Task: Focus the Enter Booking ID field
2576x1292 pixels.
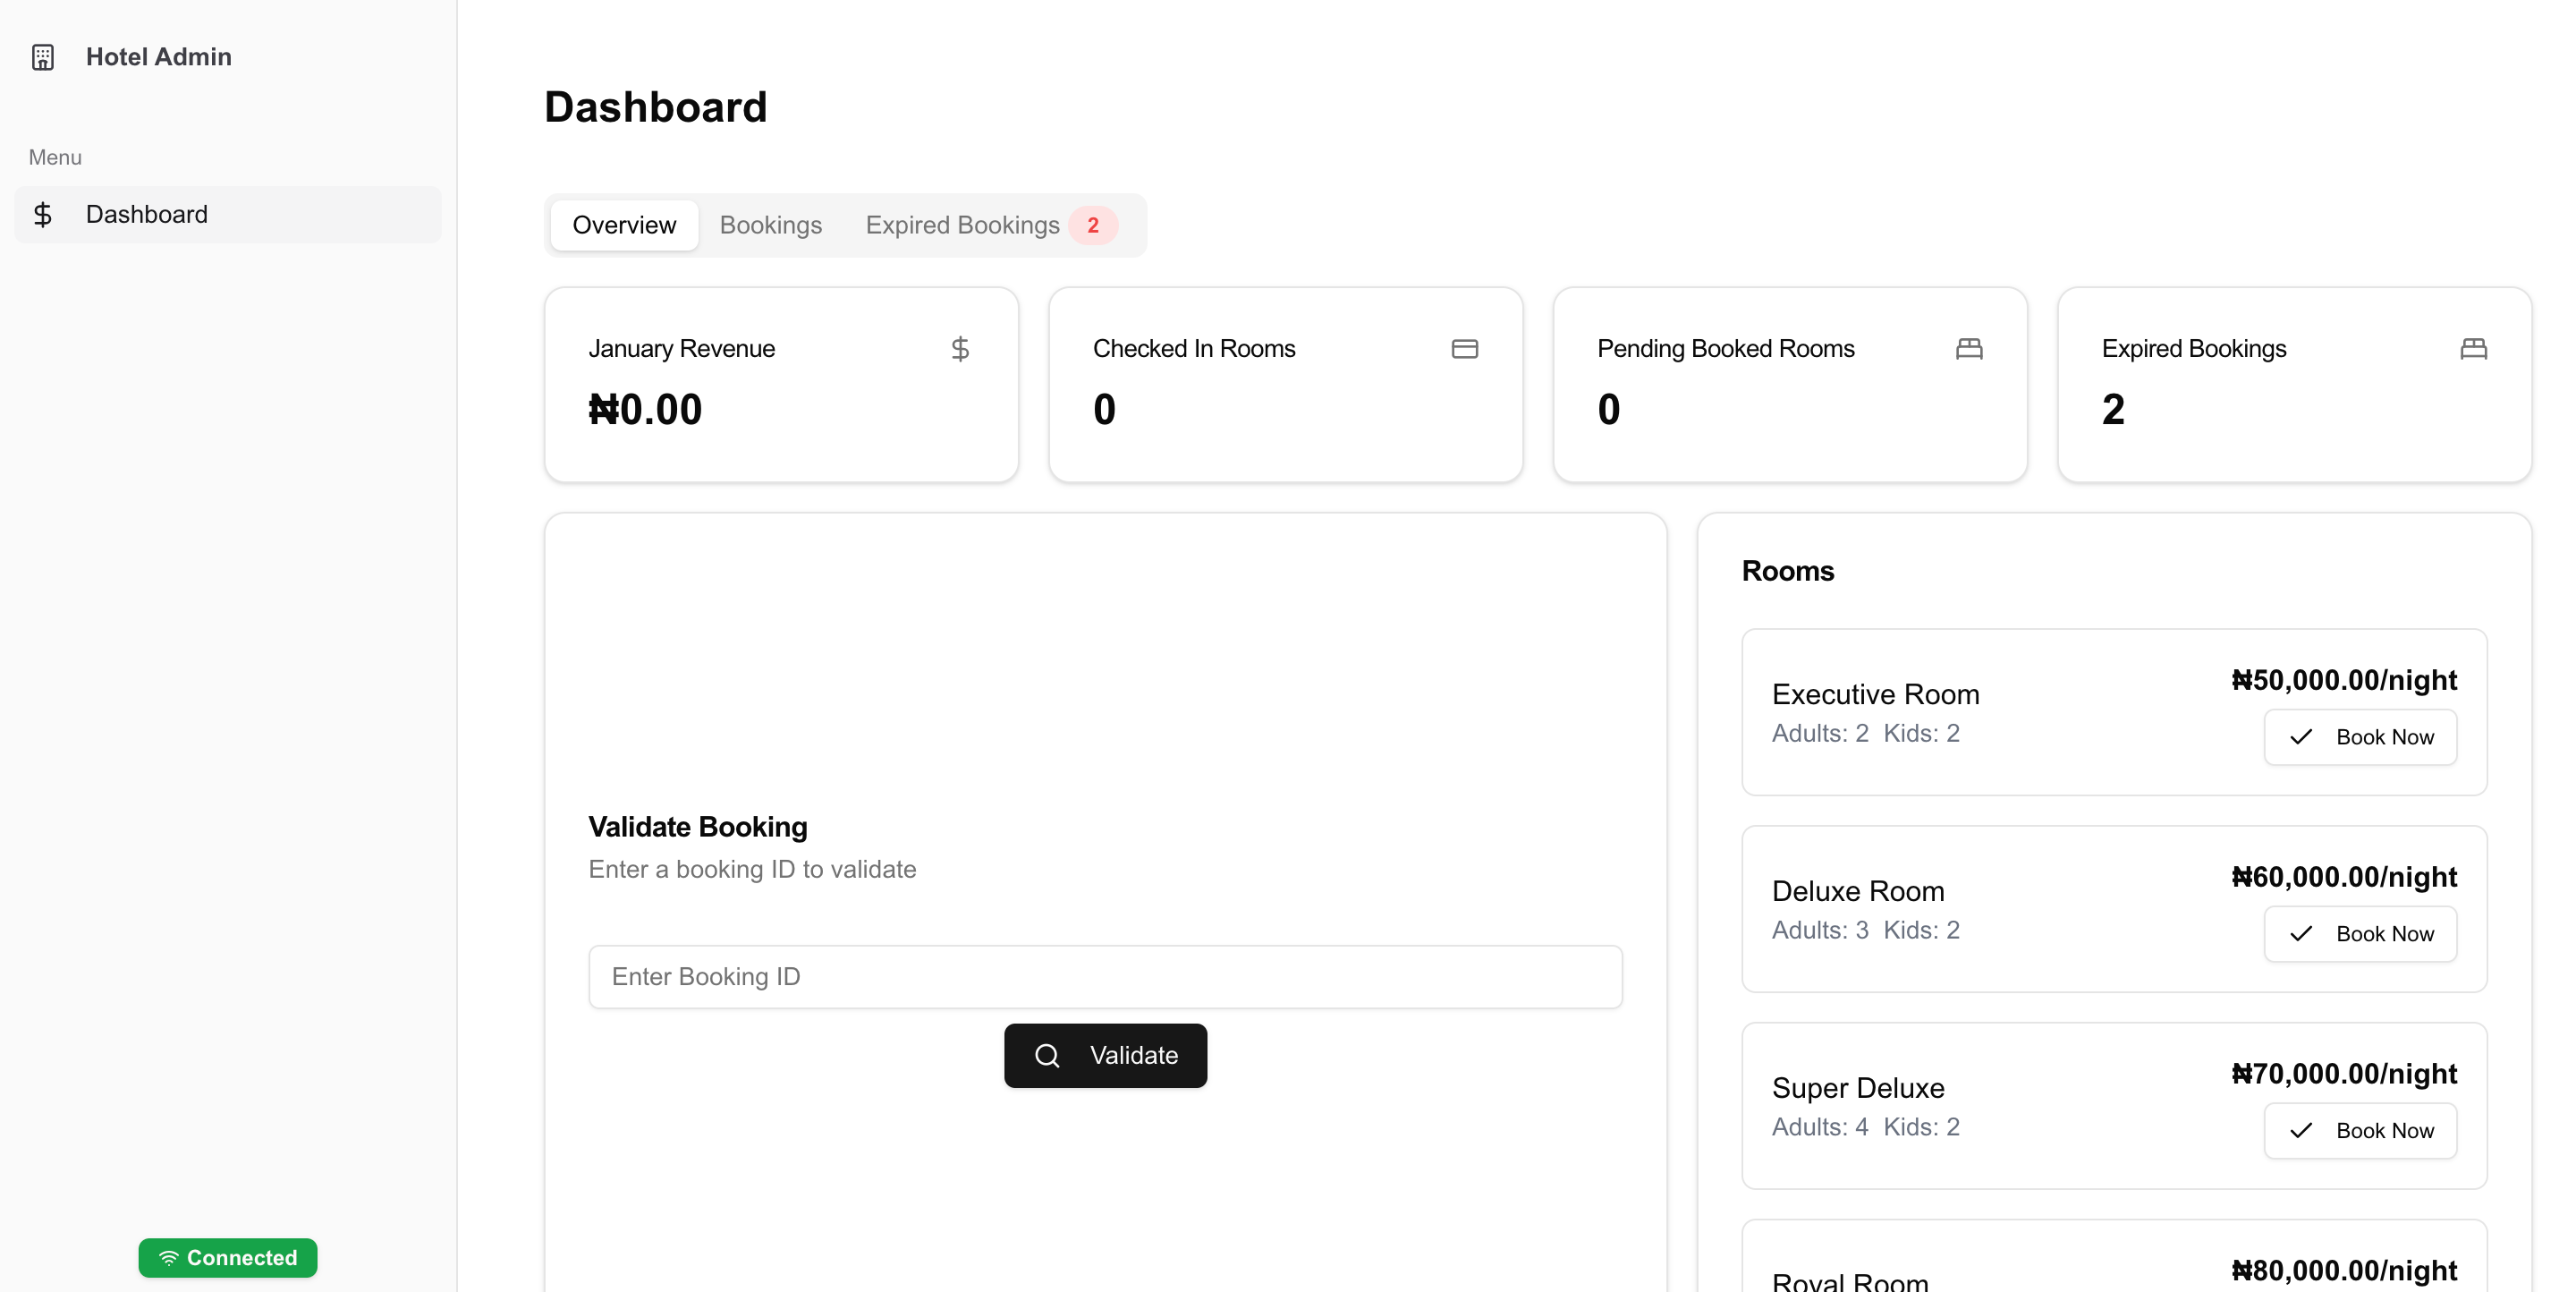Action: pos(1105,976)
